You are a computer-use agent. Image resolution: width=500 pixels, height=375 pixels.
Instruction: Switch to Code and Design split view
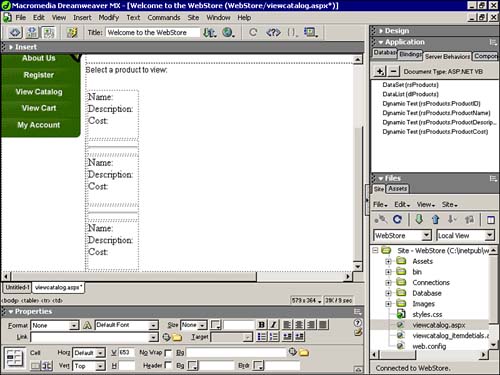tap(32, 32)
